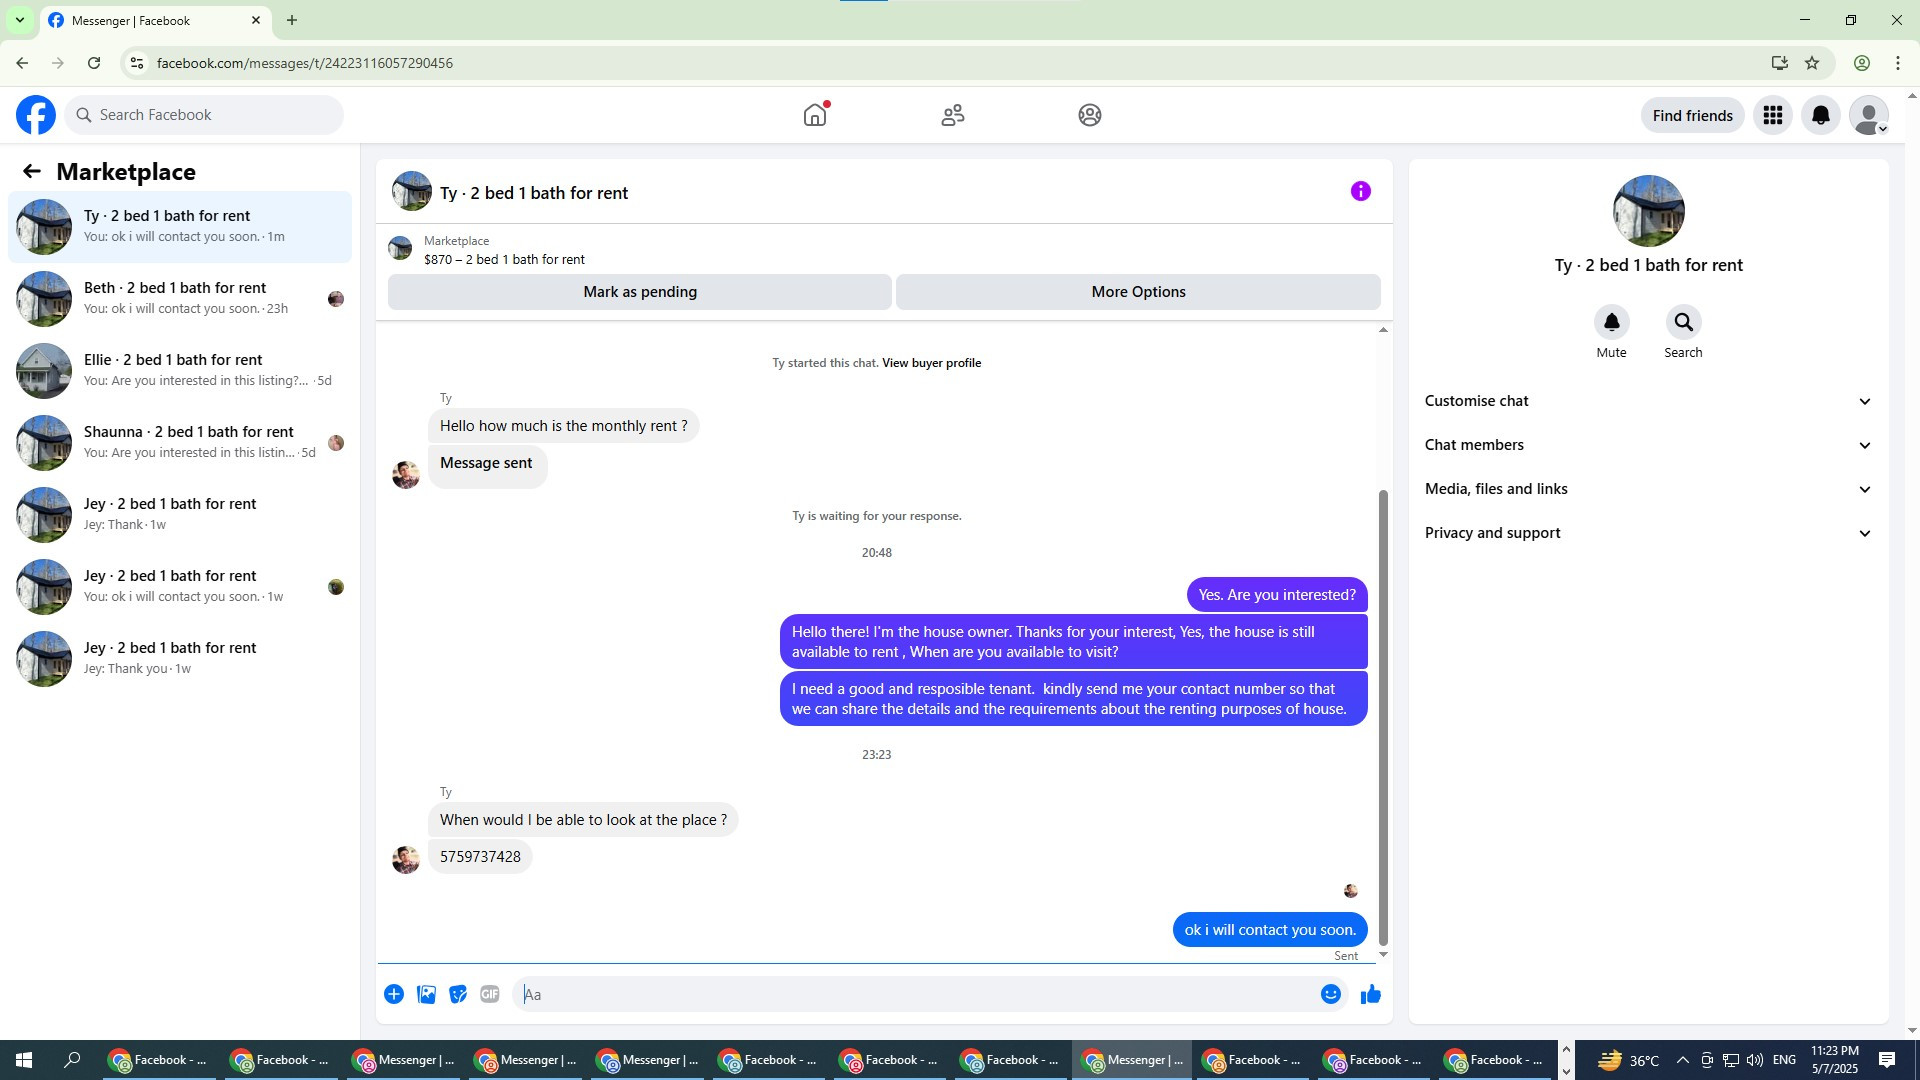Click the chat message scrollbar
This screenshot has height=1080, width=1920.
(1383, 715)
